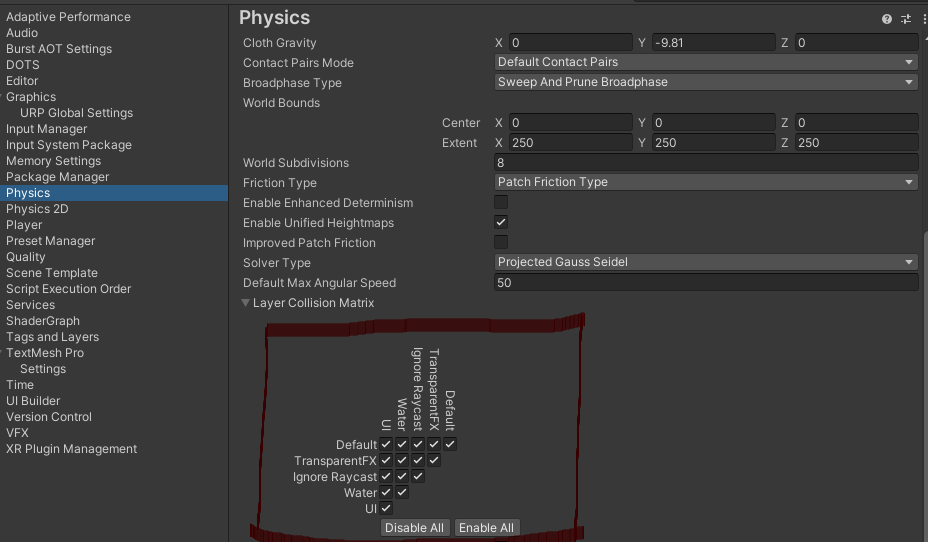
Task: Toggle TransparentFX row, TransparentFX column checkbox
Action: (x=434, y=460)
